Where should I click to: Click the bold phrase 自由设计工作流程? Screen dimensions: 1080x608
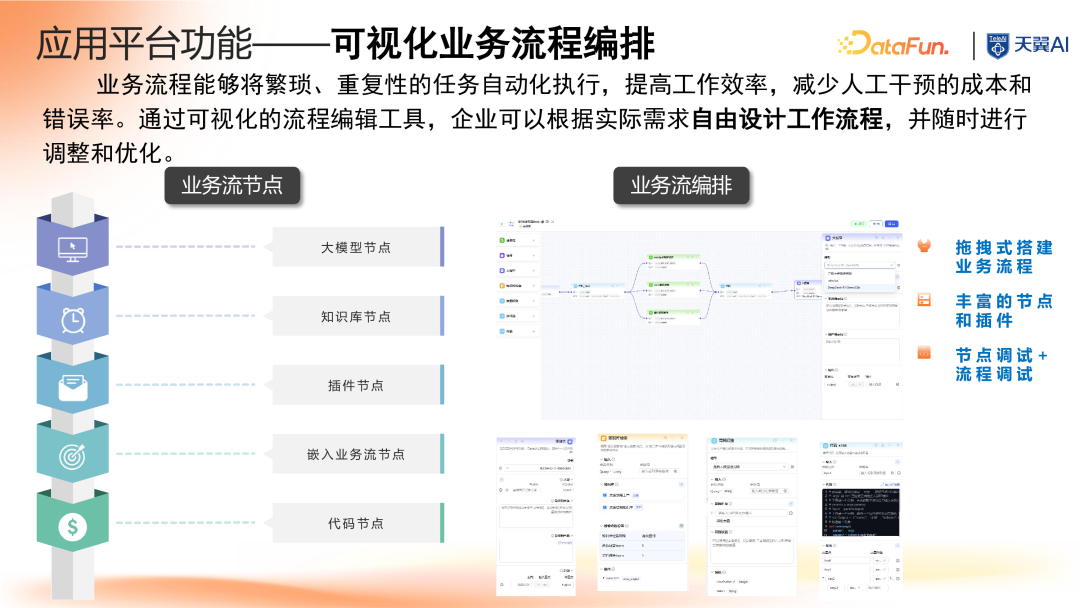click(x=787, y=118)
